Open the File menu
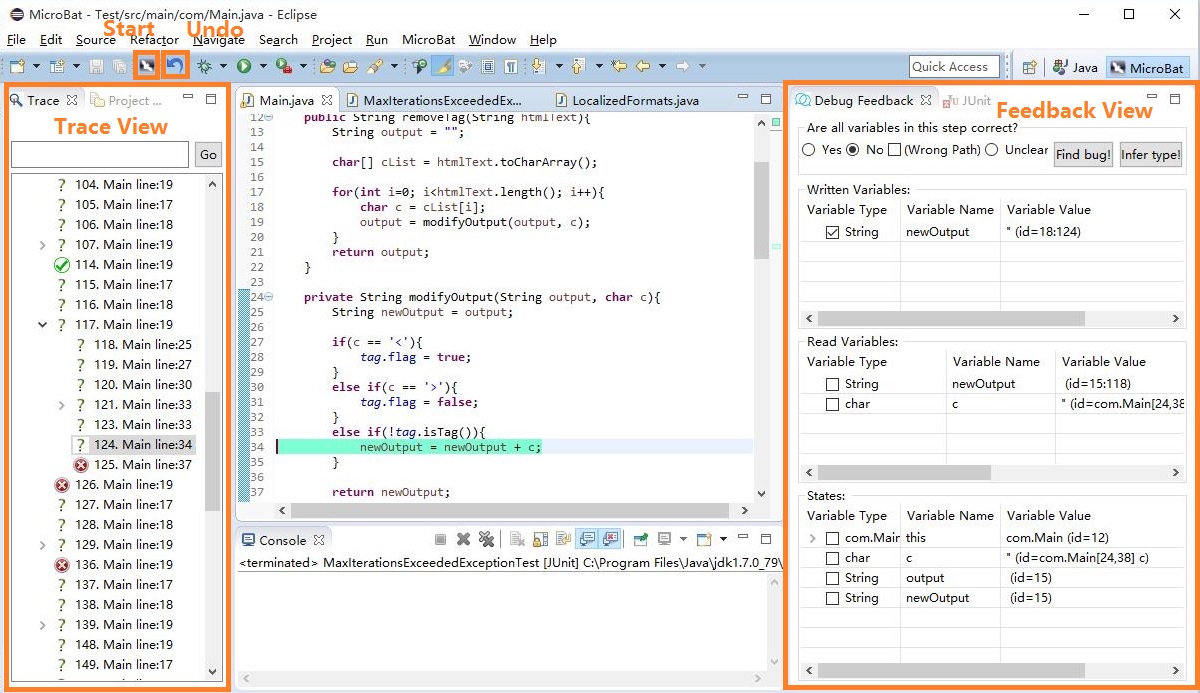 (x=16, y=40)
